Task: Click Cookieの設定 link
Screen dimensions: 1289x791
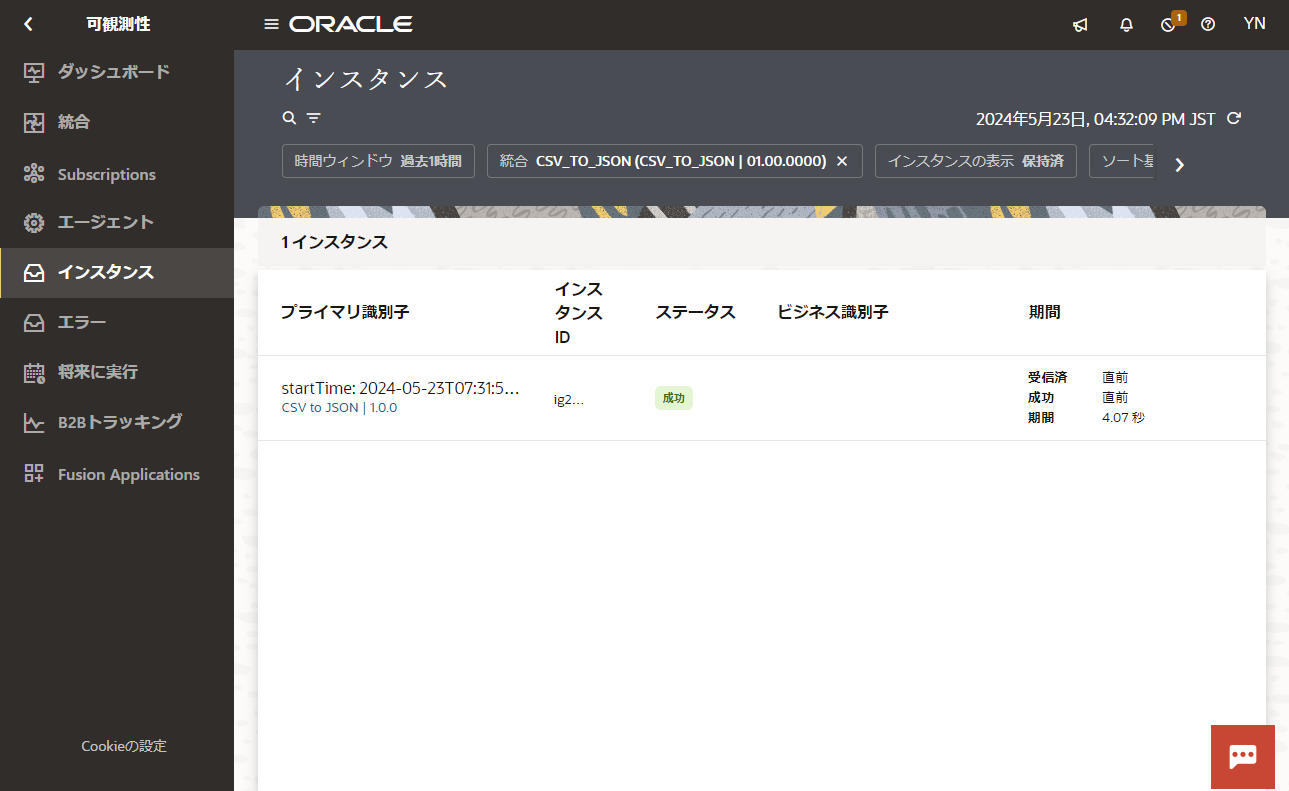Action: (x=124, y=746)
